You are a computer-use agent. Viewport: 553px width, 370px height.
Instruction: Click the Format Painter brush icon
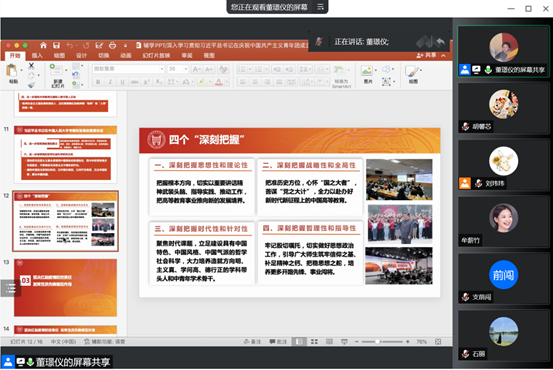pos(31,85)
